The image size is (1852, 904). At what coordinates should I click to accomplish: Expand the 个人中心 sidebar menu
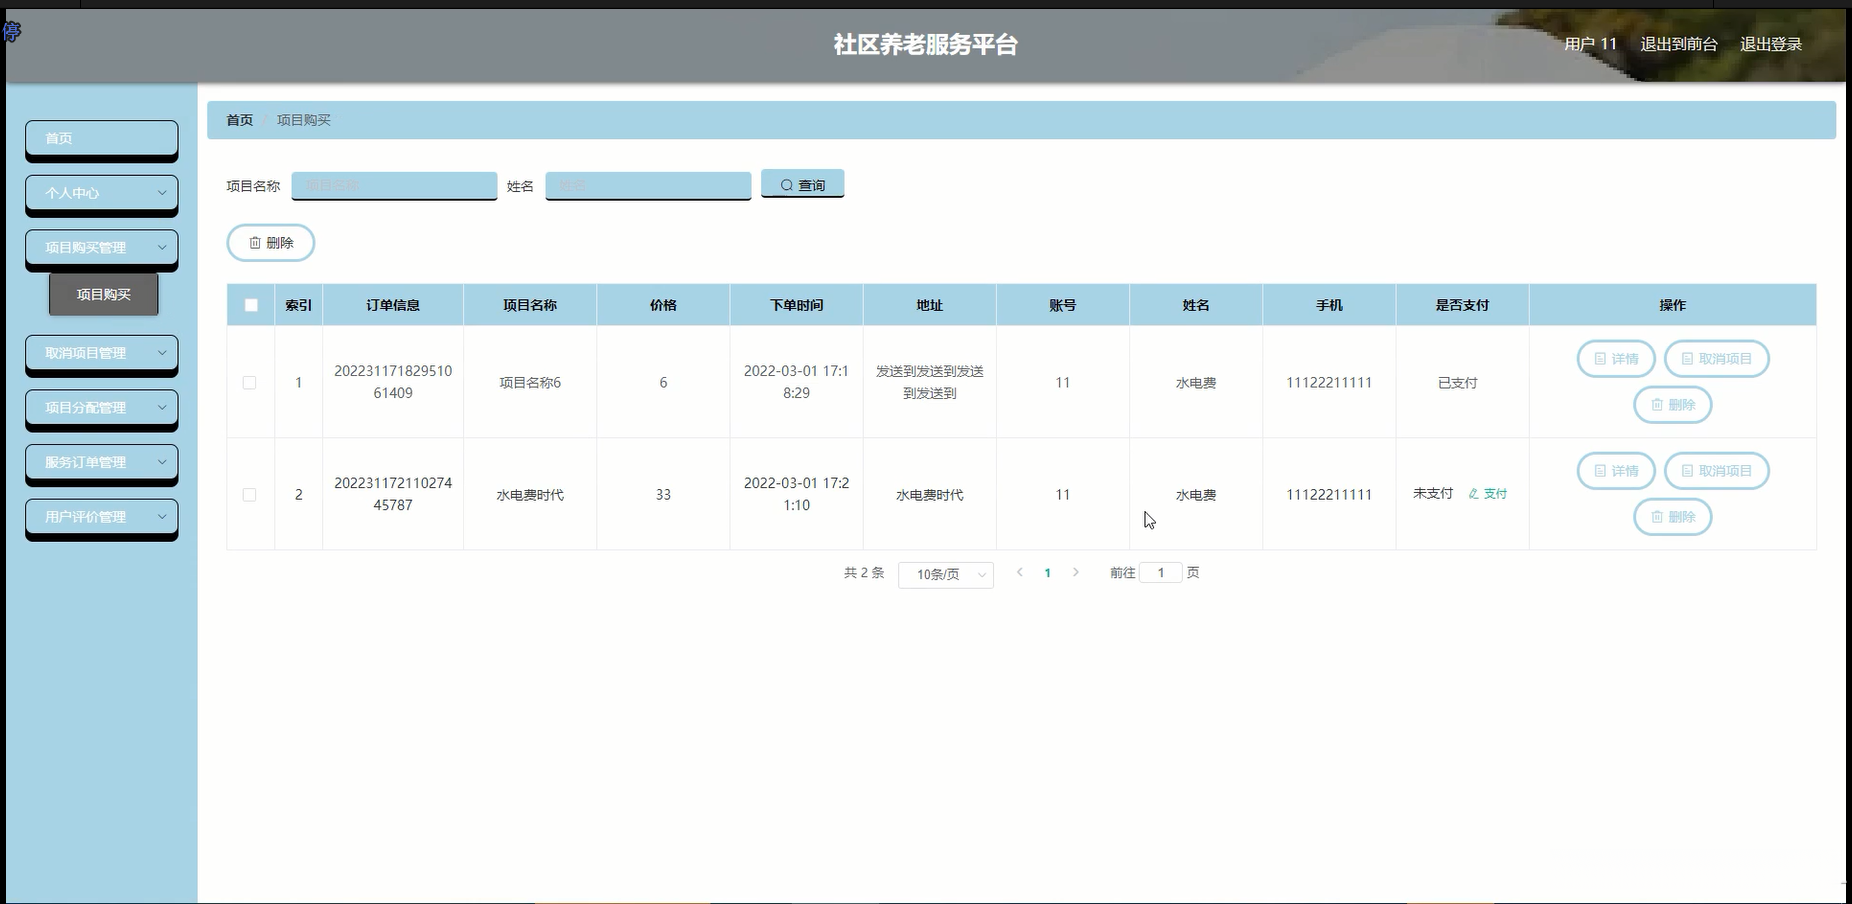(102, 194)
